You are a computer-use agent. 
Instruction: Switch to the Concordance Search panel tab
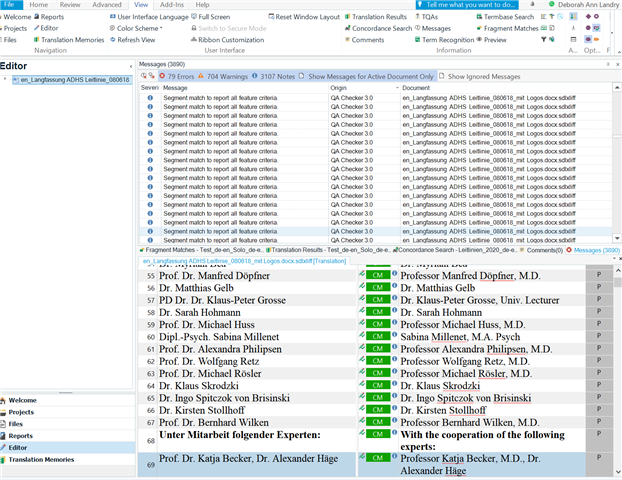pos(455,250)
